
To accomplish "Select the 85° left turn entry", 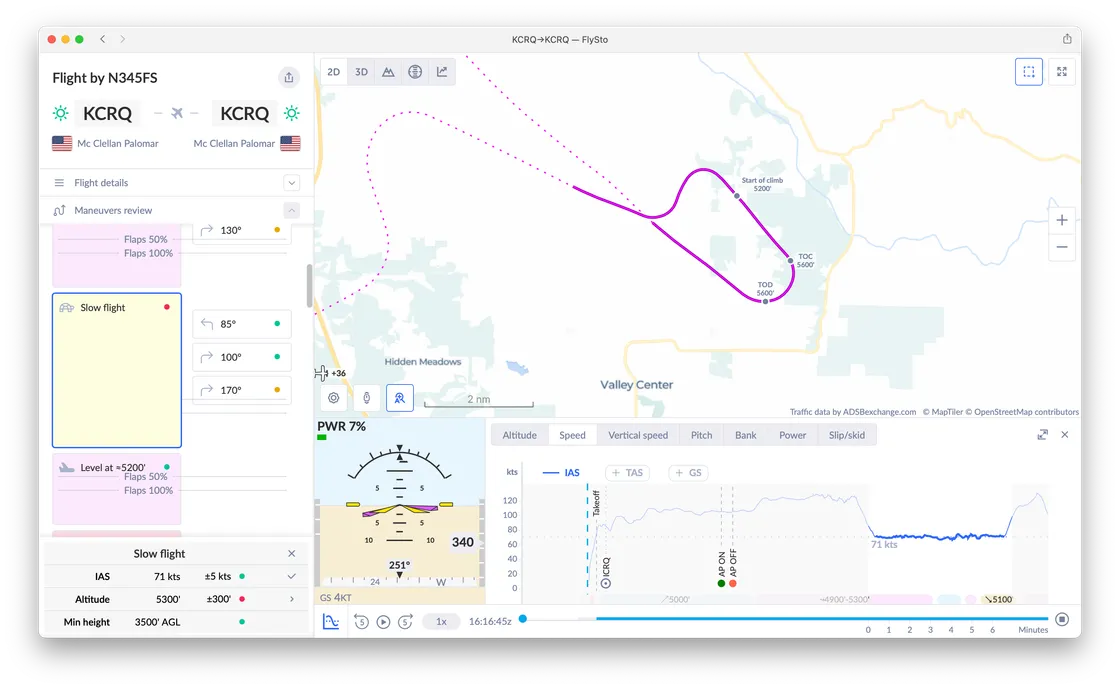I will (x=241, y=324).
